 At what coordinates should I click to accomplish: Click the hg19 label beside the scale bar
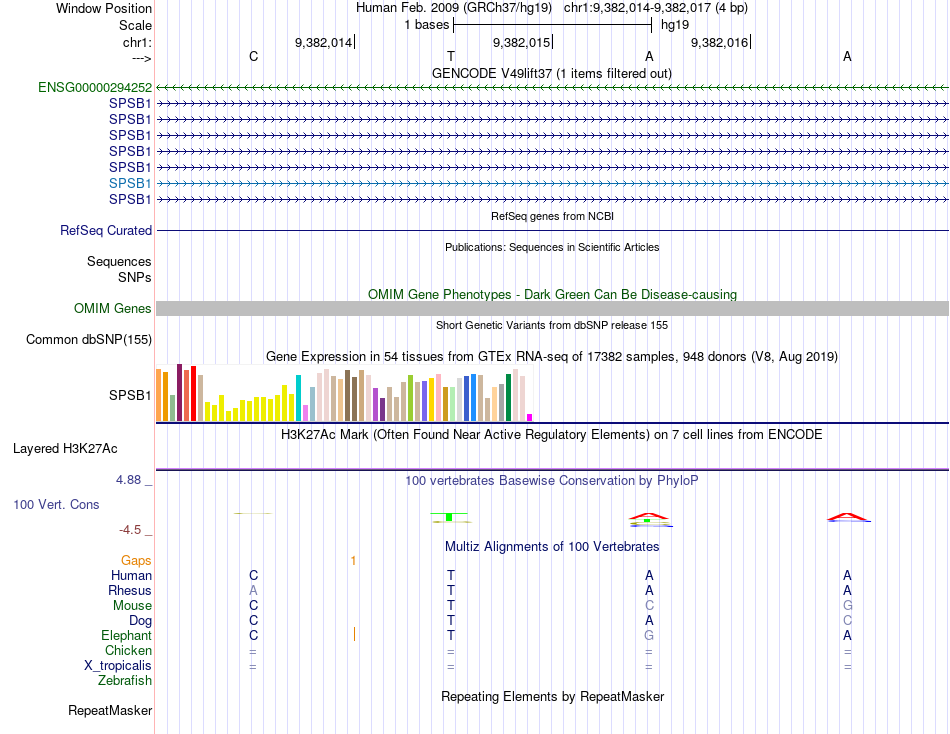pyautogui.click(x=675, y=25)
